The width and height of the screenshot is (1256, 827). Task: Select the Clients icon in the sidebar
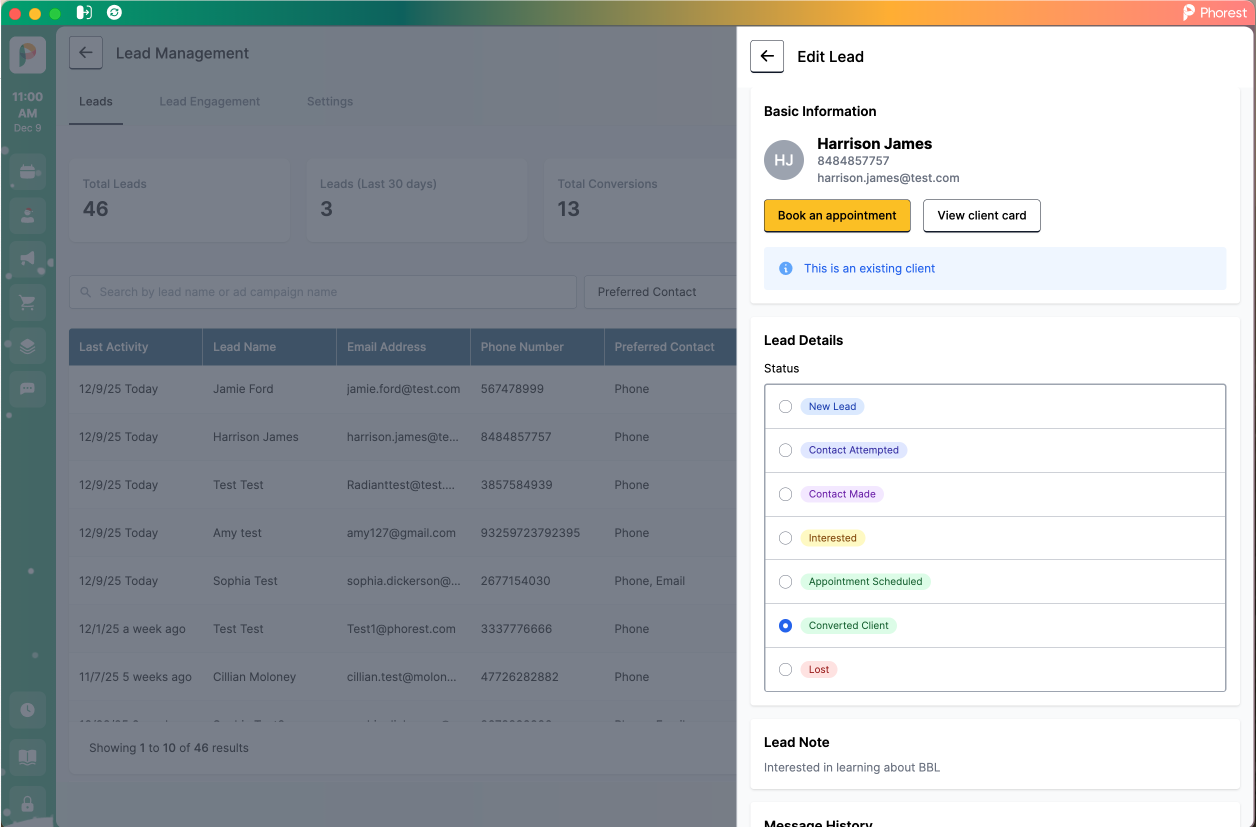(27, 215)
